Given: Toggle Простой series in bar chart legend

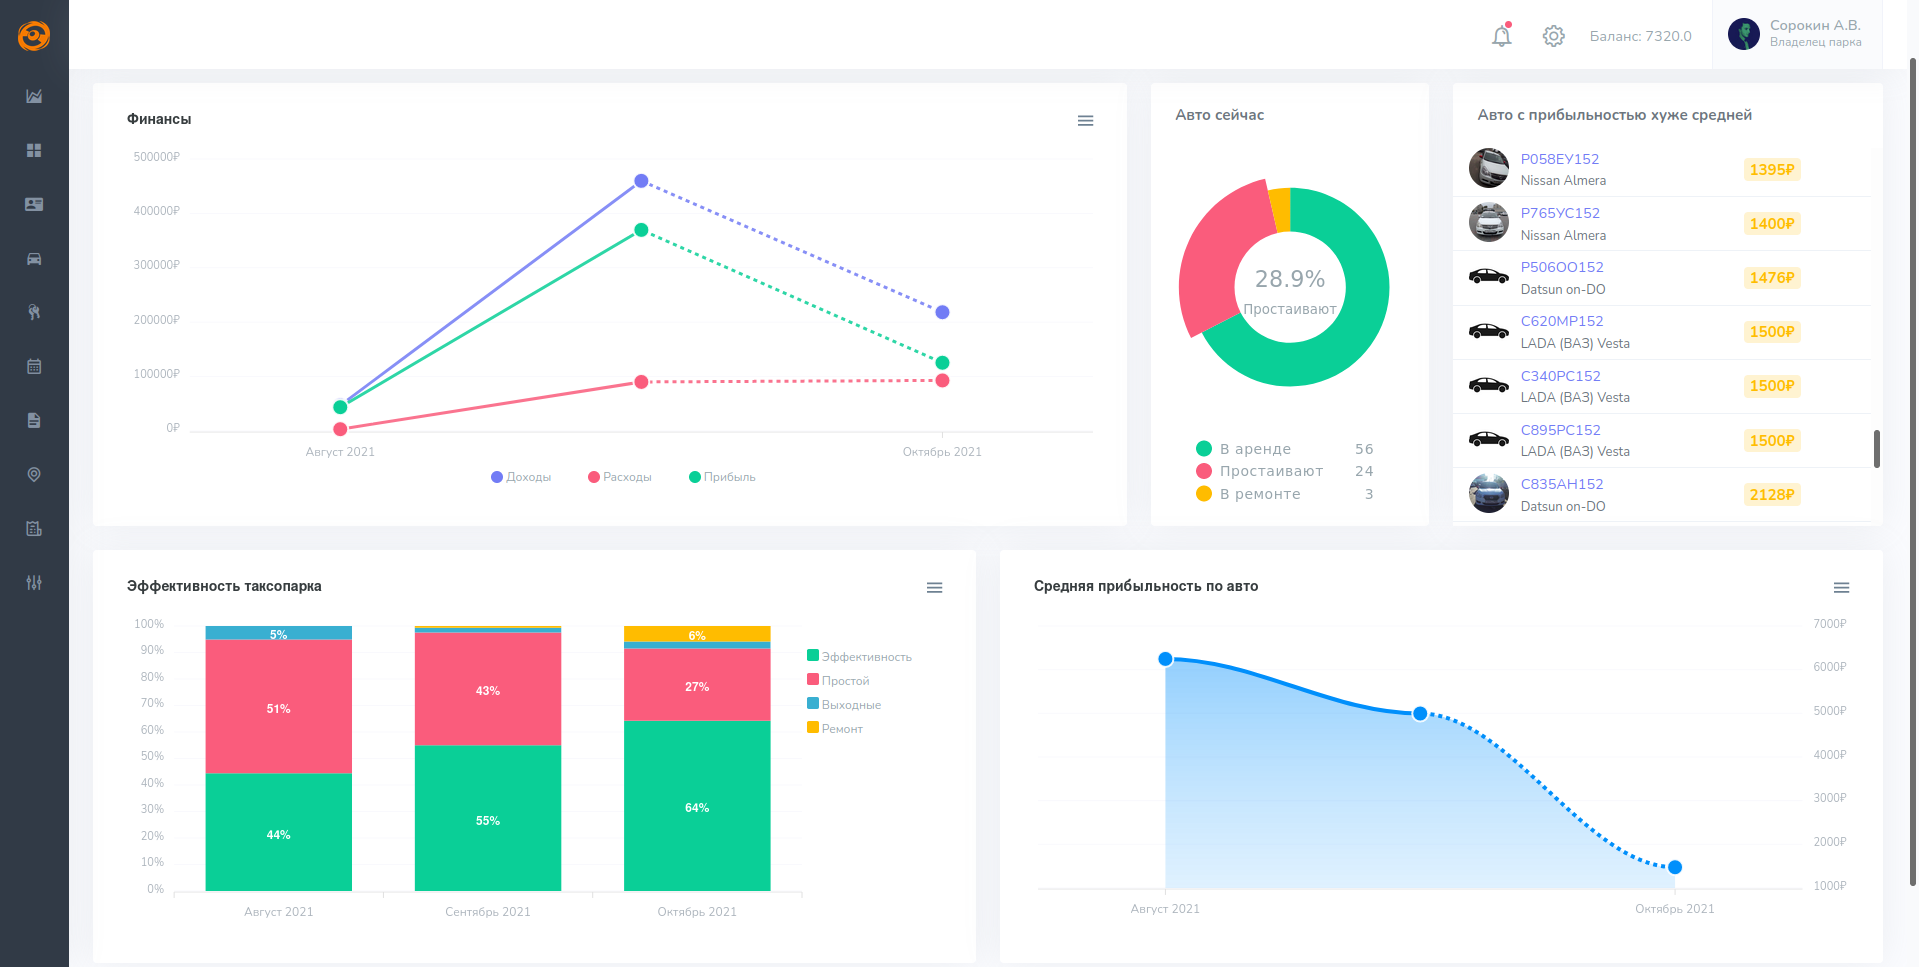Looking at the screenshot, I should [838, 680].
